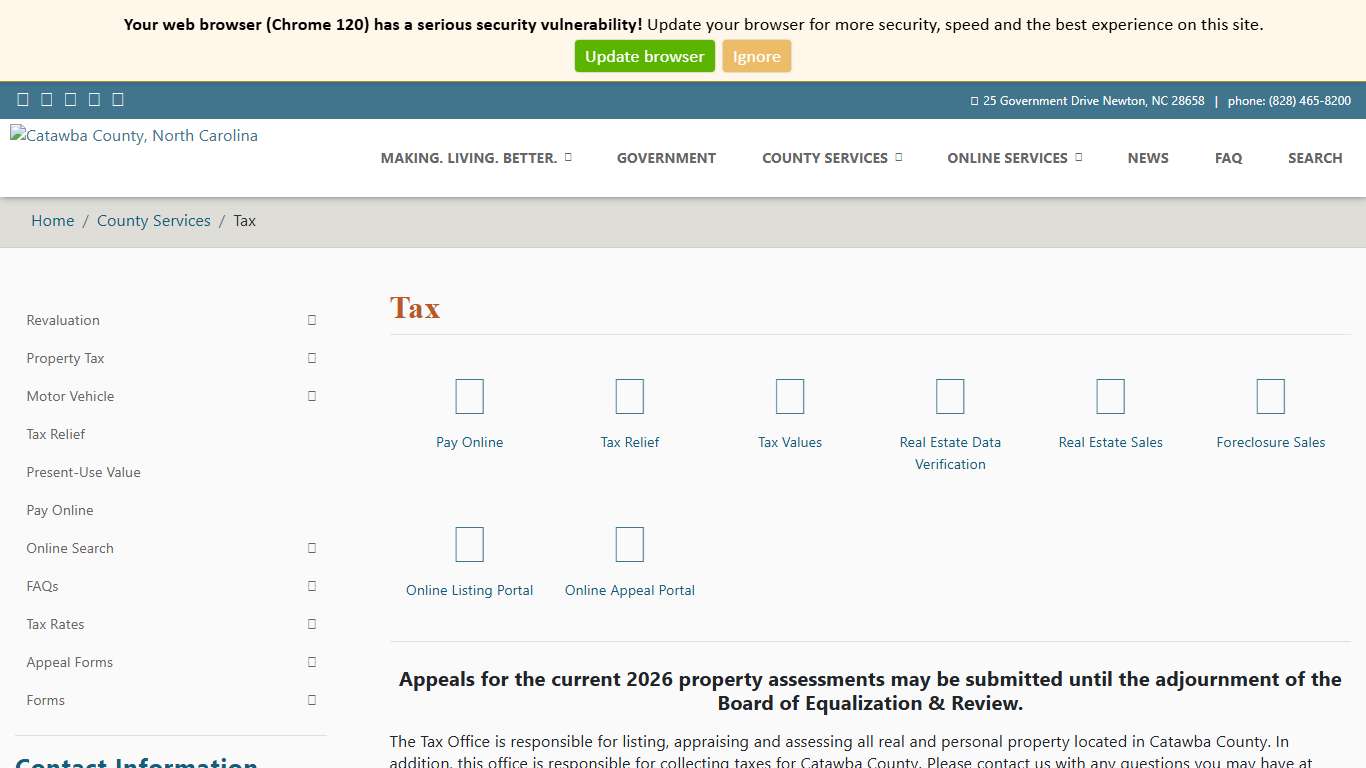Open the County Services dropdown menu
This screenshot has height=768, width=1366.
(831, 158)
